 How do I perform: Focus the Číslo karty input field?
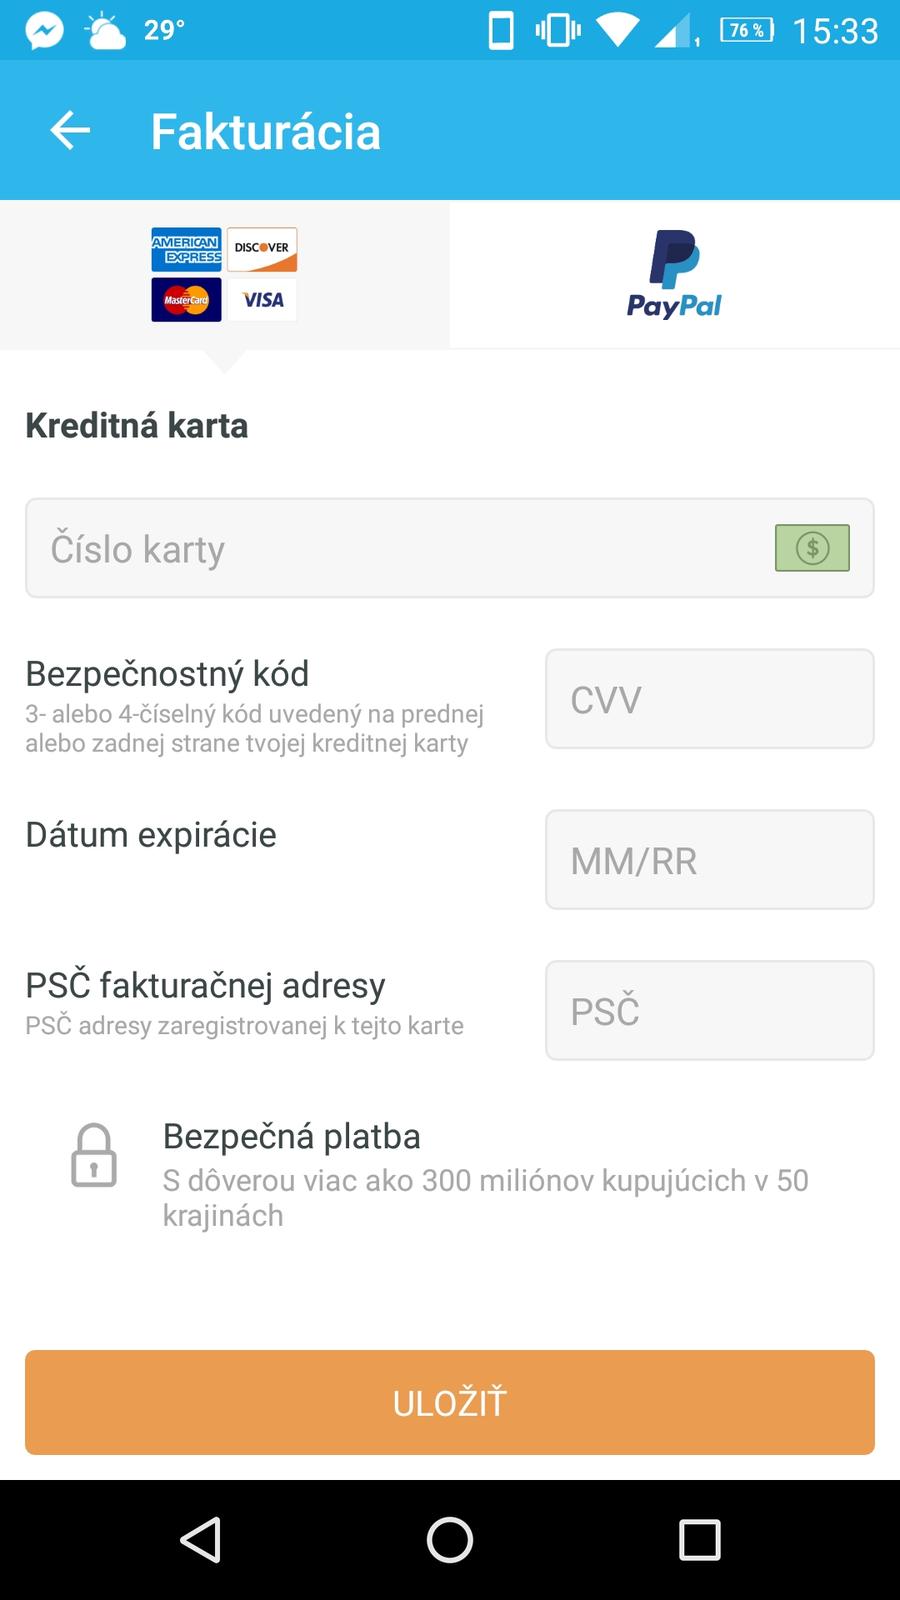click(x=400, y=548)
